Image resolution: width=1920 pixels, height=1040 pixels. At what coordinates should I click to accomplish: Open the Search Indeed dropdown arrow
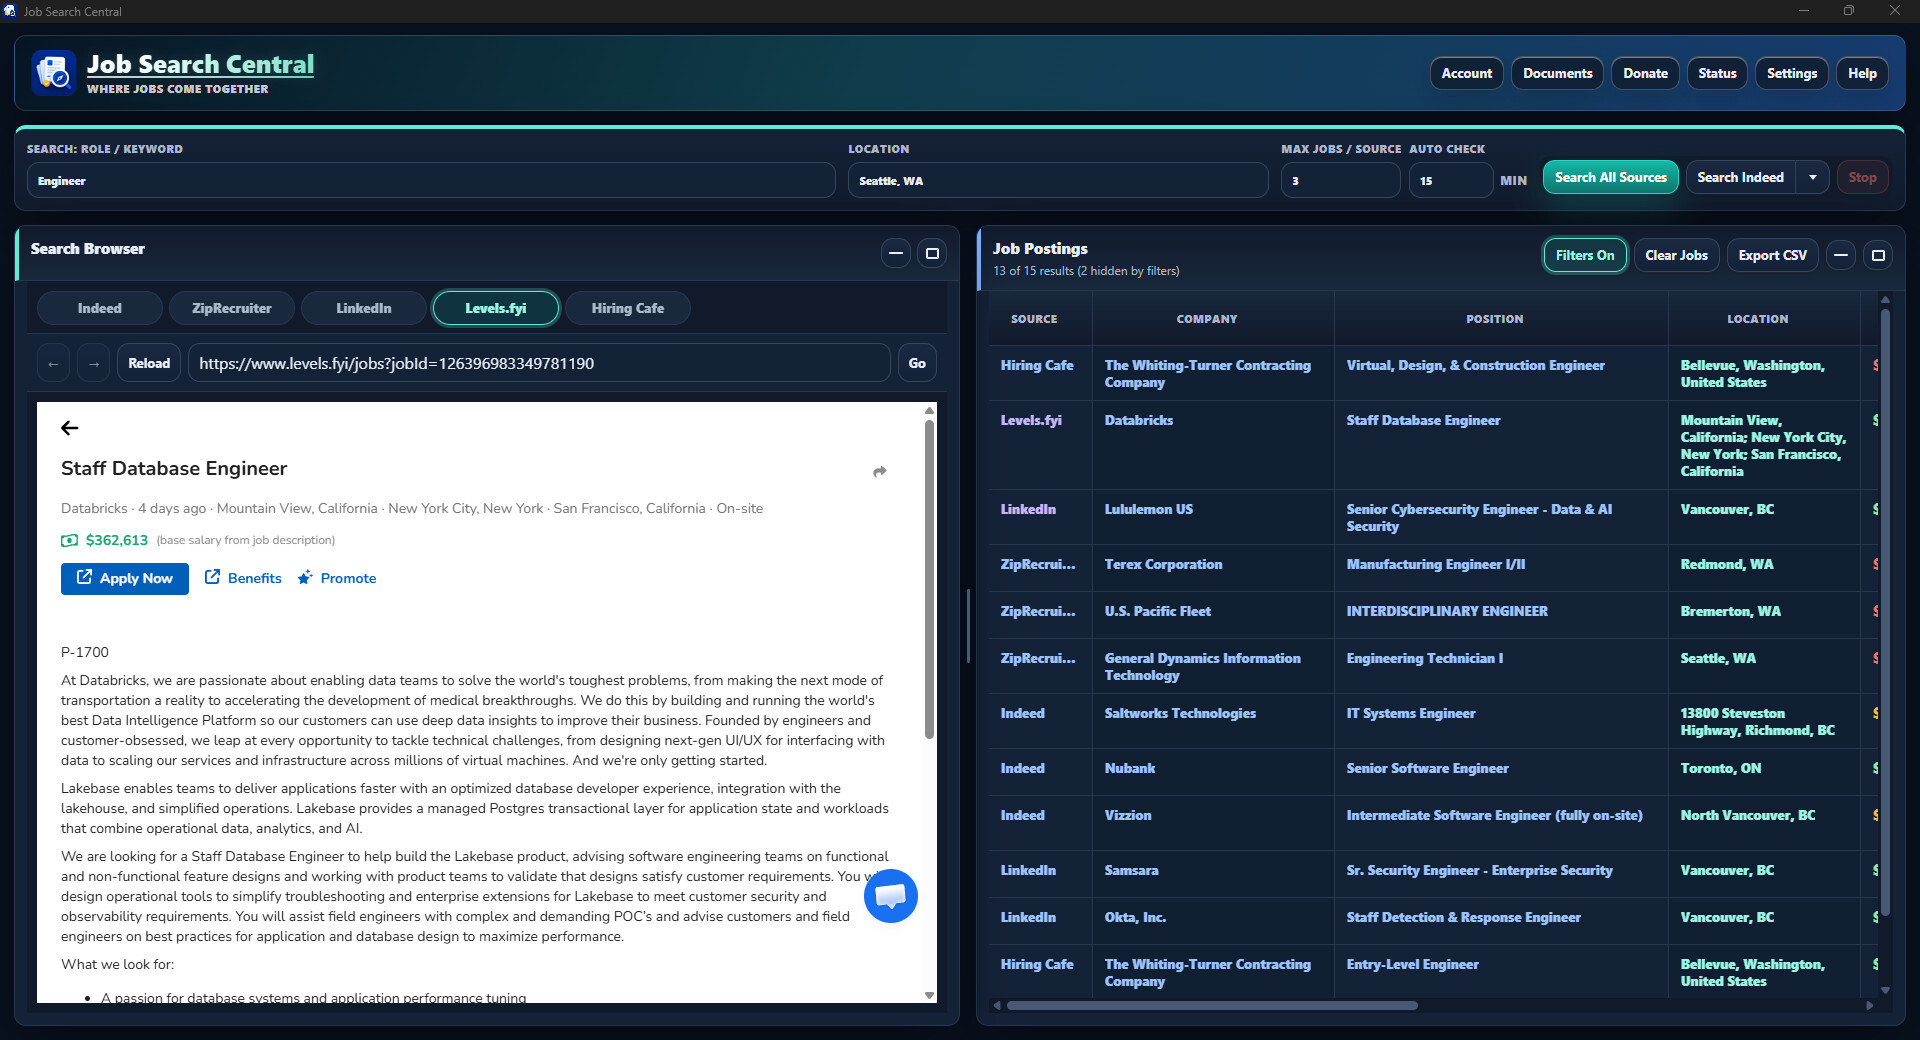pos(1813,178)
